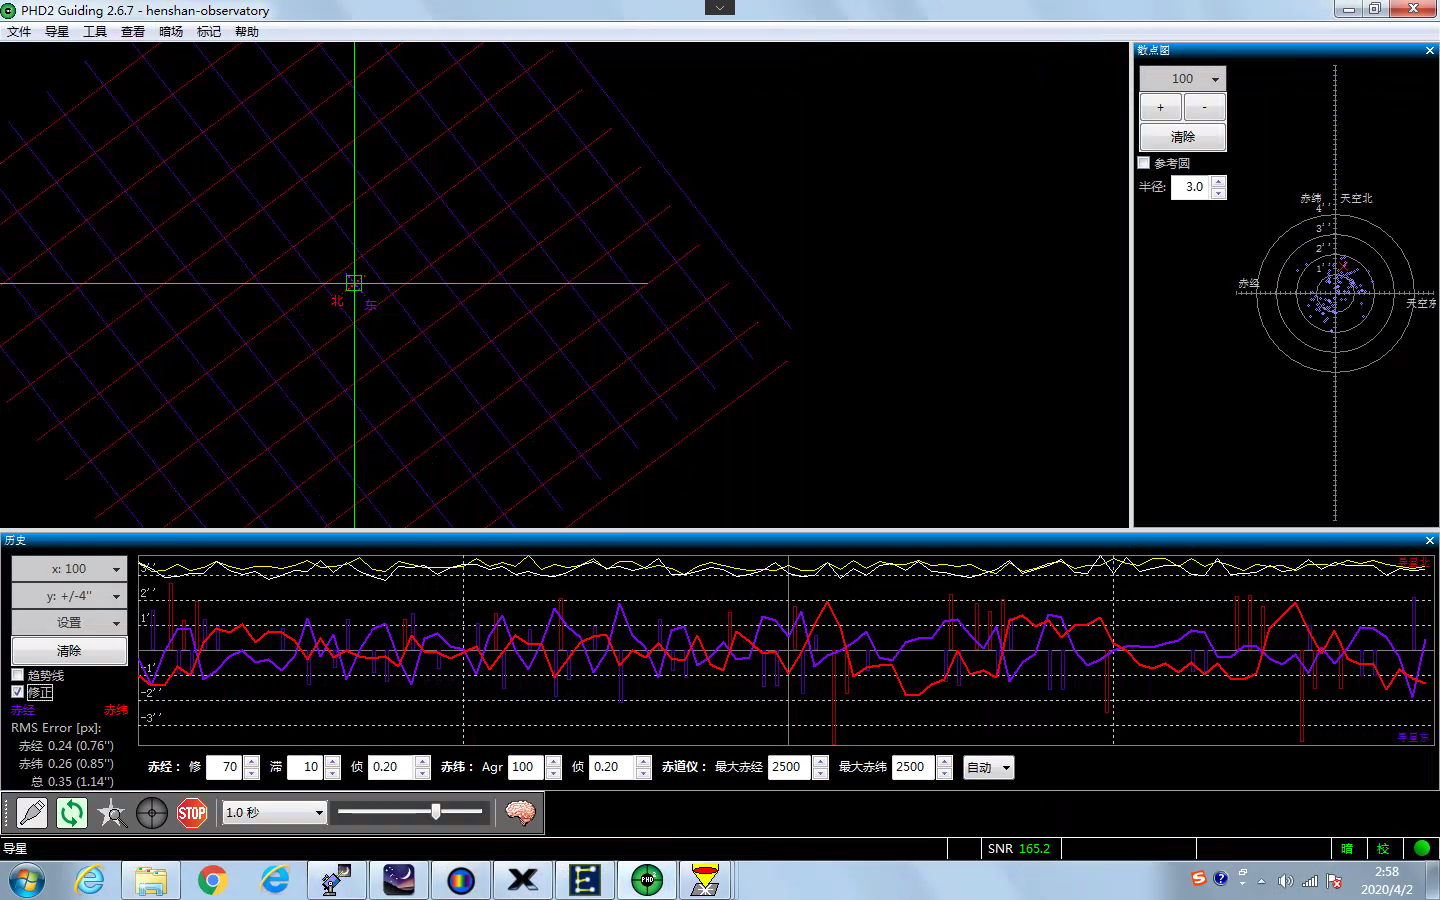Open the blue E taskbar app

(585, 881)
